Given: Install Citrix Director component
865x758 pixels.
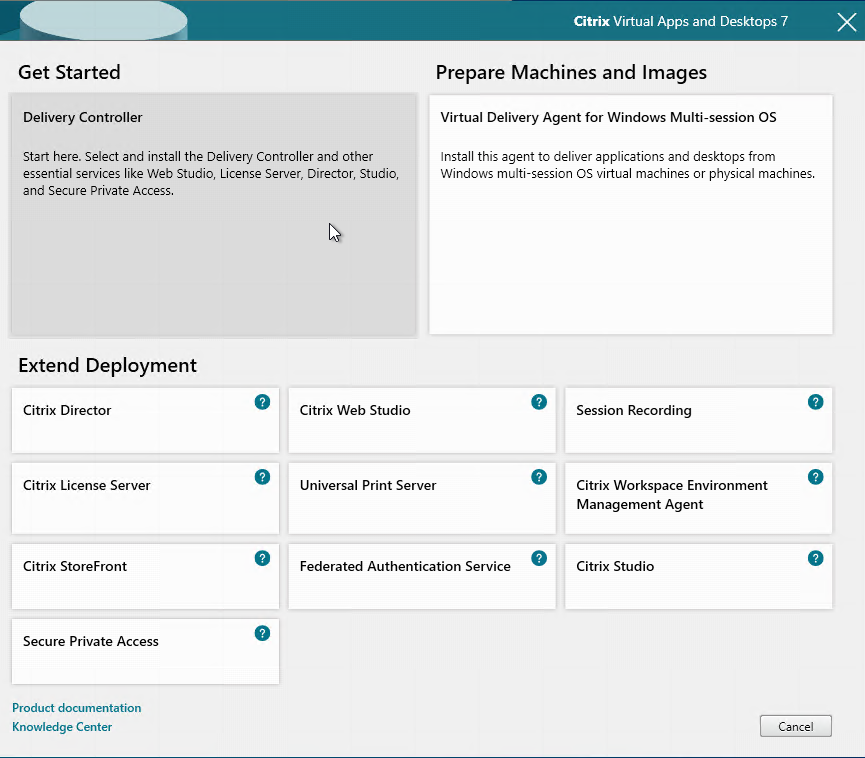Looking at the screenshot, I should tap(130, 422).
